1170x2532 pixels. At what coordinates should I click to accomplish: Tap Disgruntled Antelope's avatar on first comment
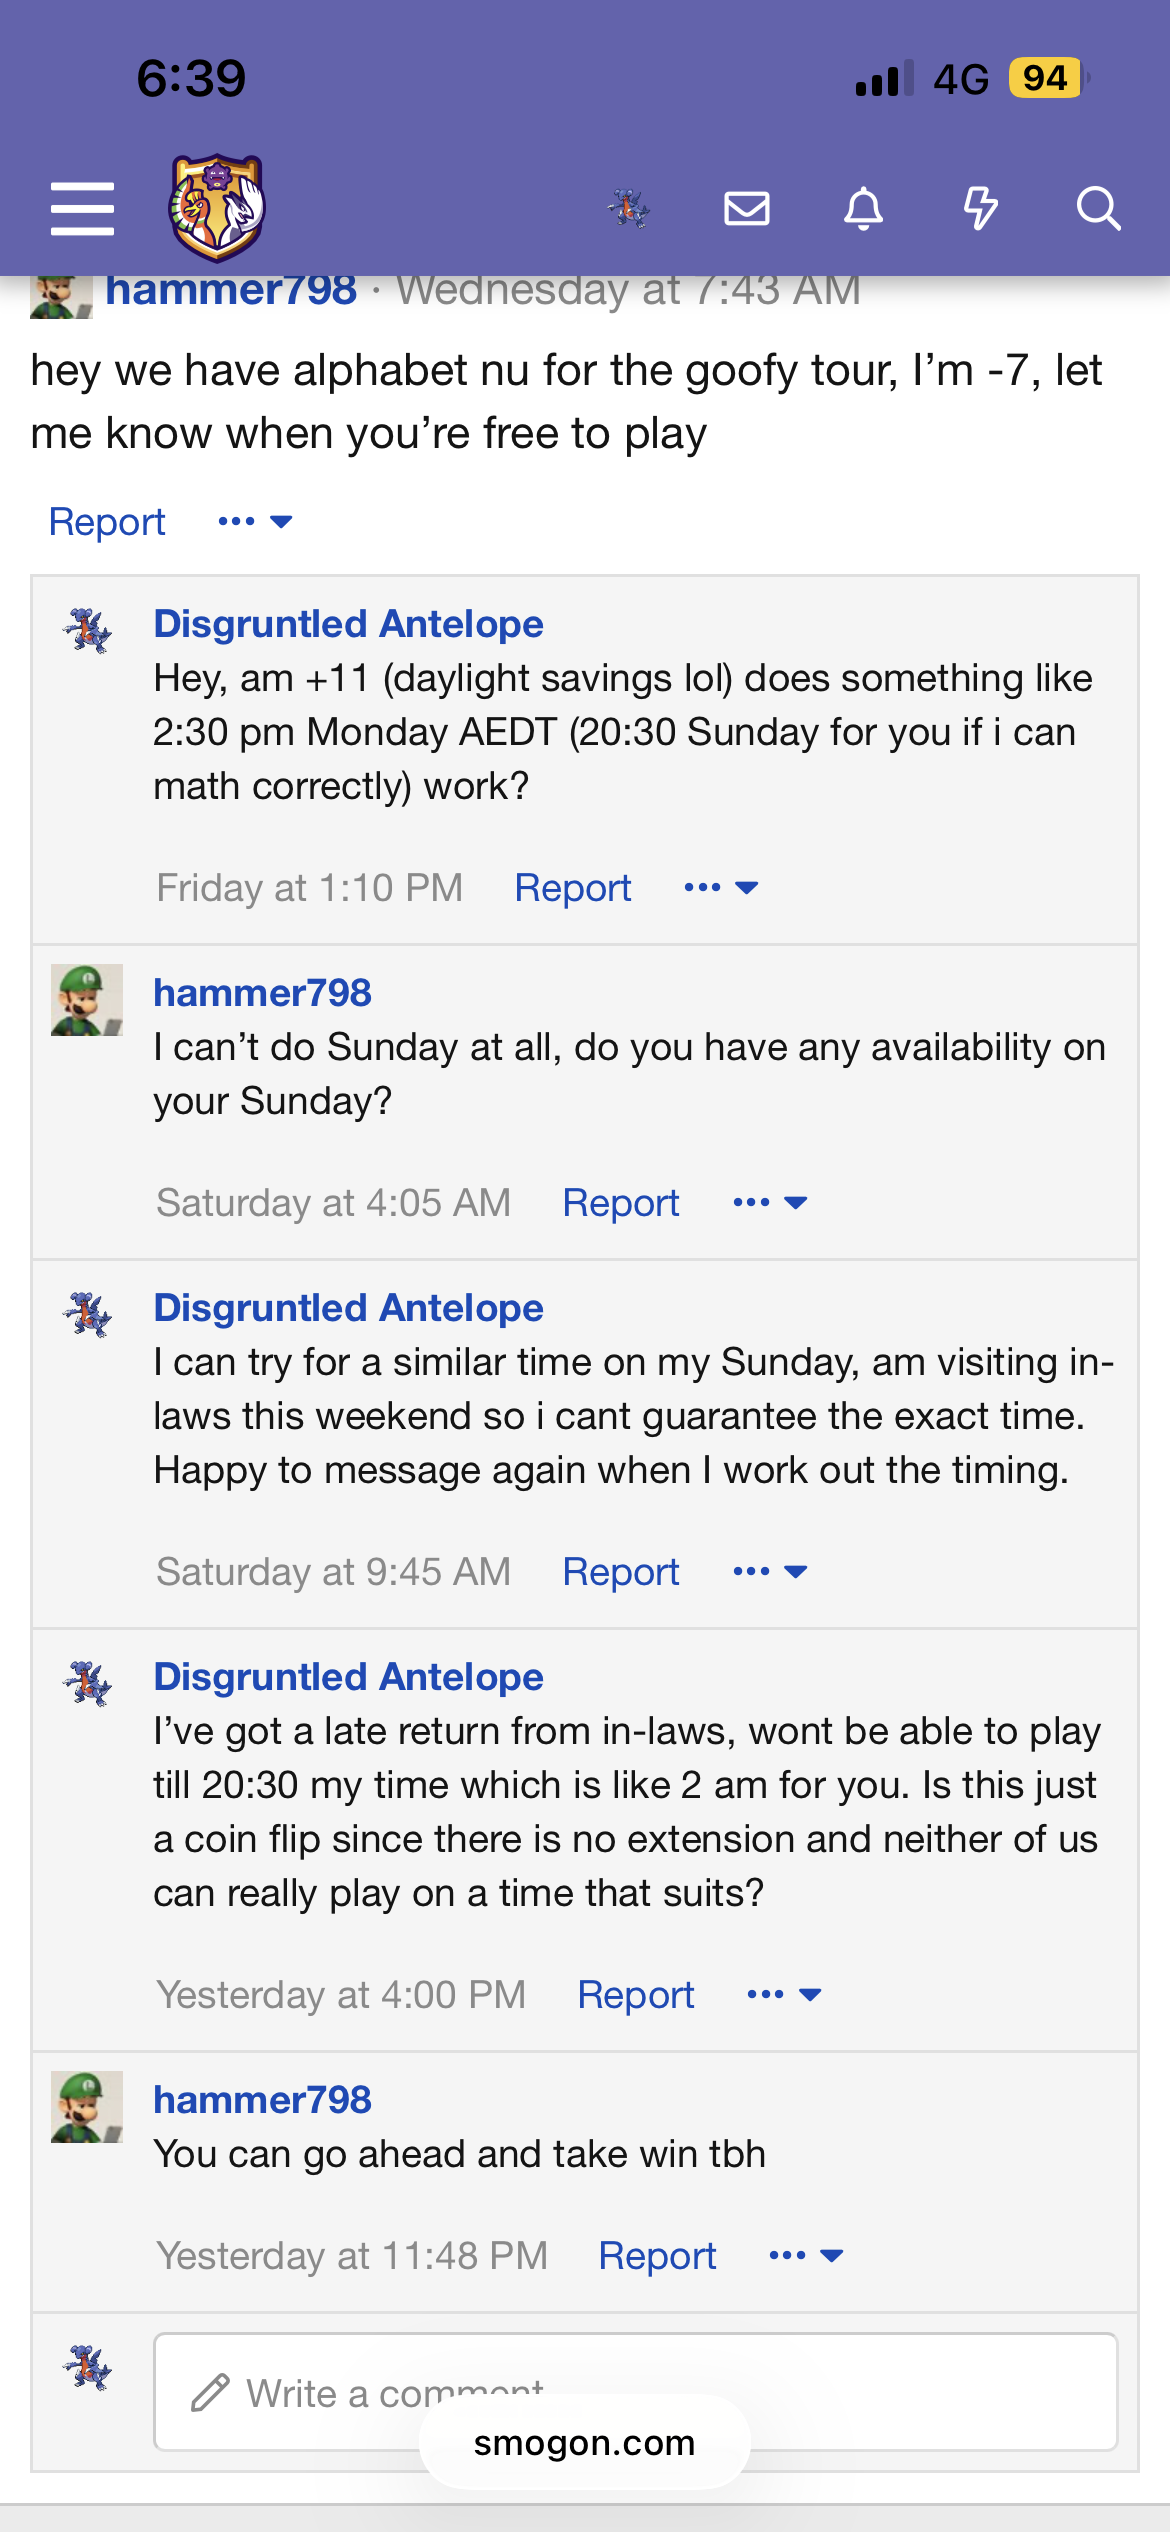pos(87,630)
